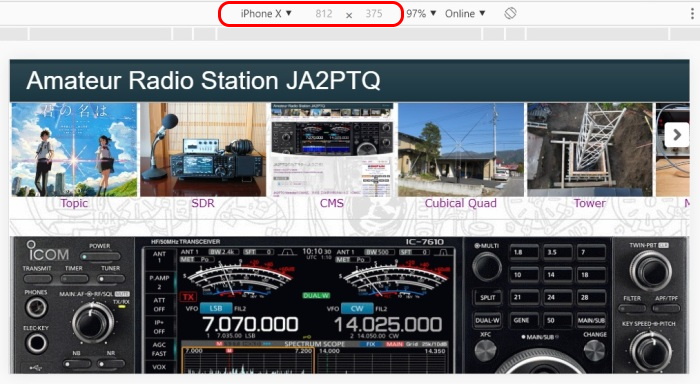700x384 pixels.
Task: Select the GENE band key
Action: click(524, 320)
